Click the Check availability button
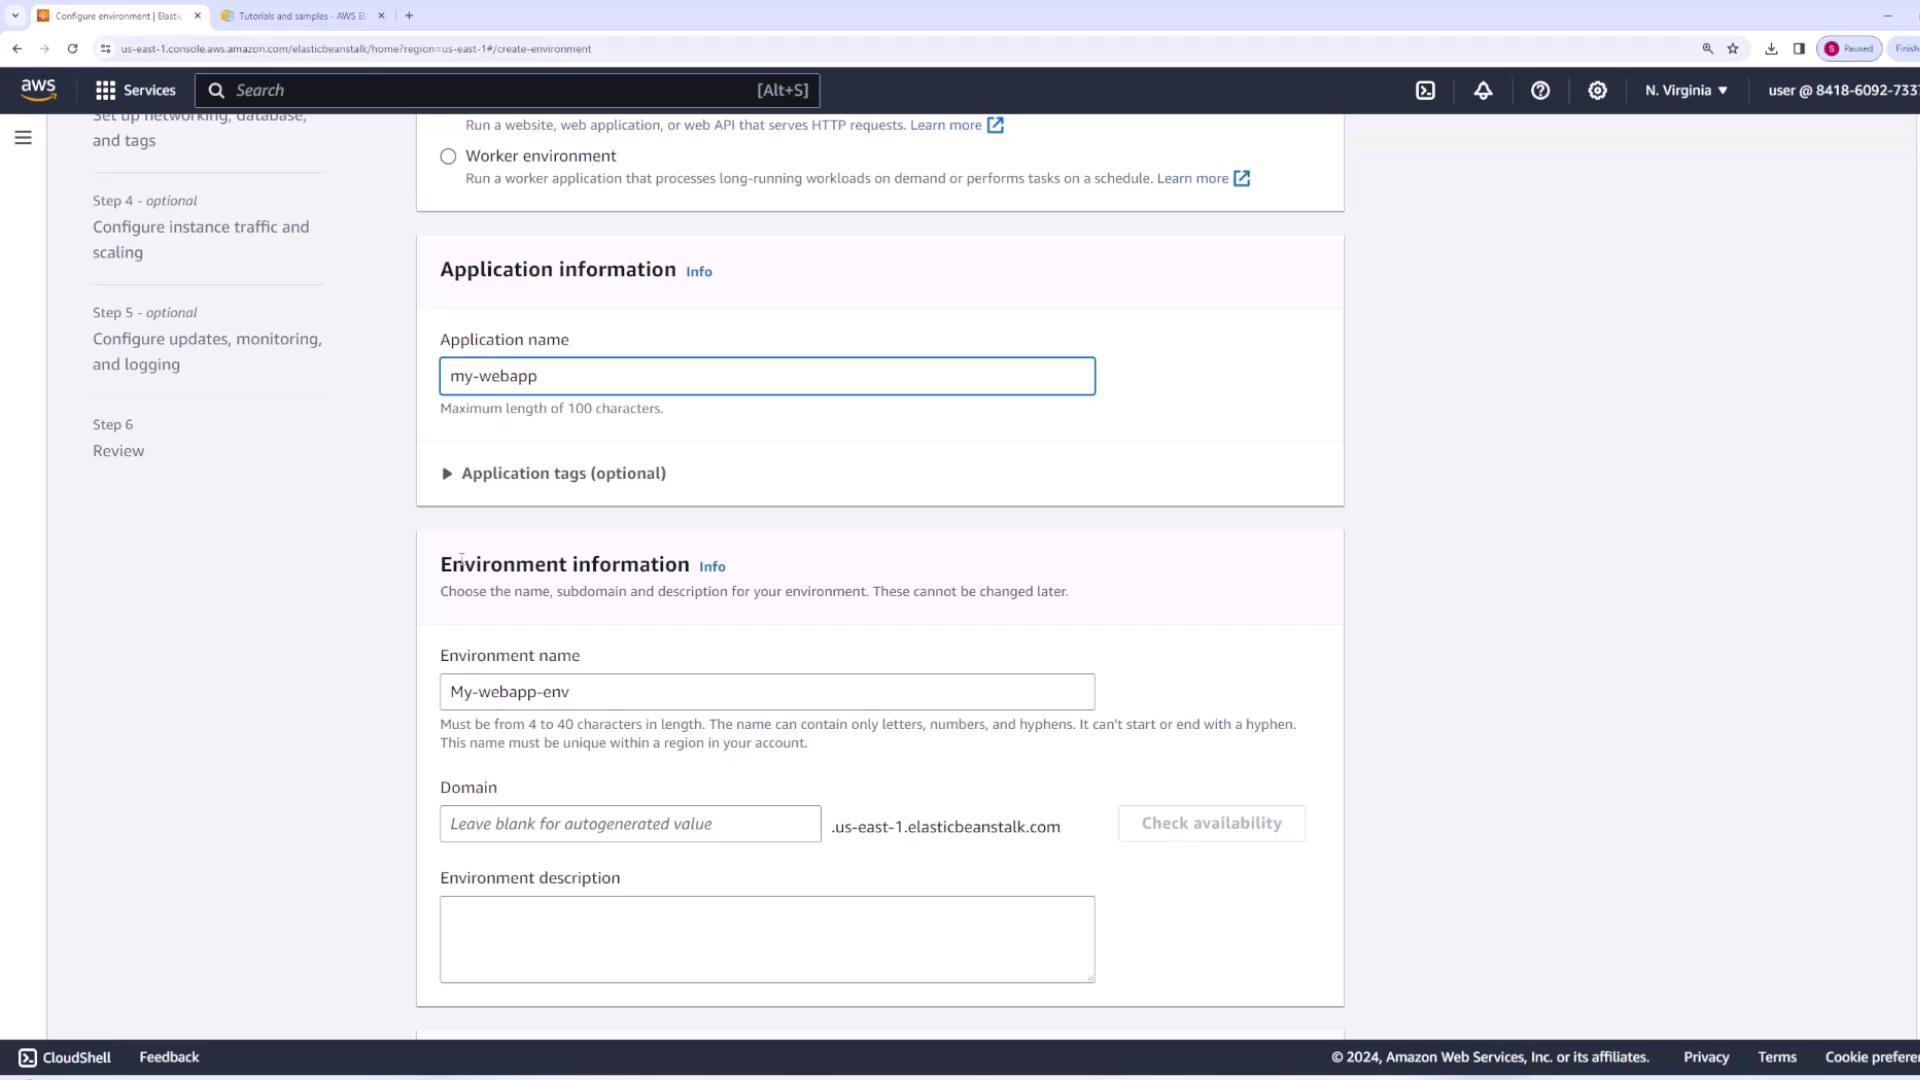The width and height of the screenshot is (1920, 1080). coord(1211,823)
